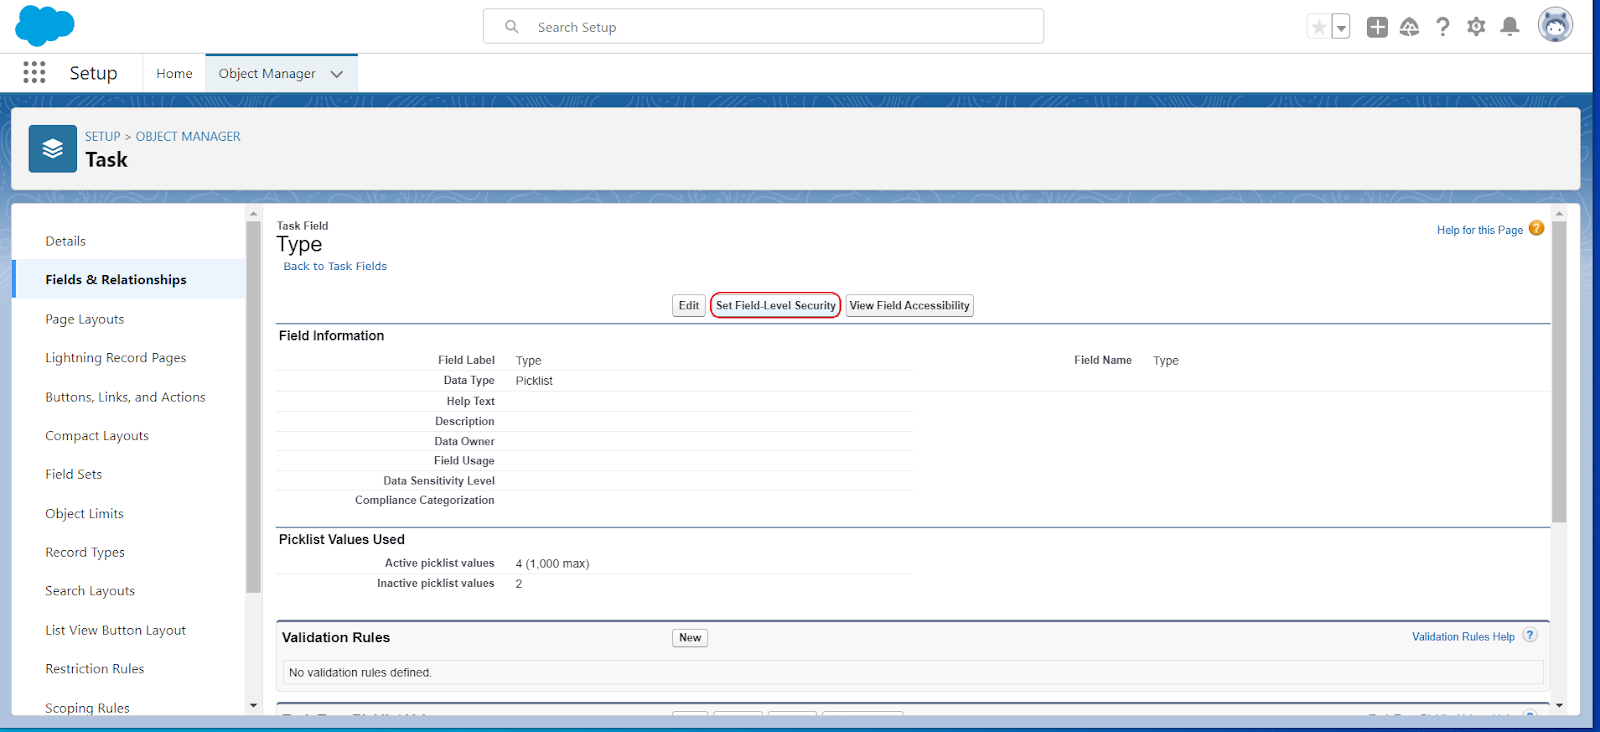
Task: Open Record Types in the sidebar
Action: (x=85, y=552)
